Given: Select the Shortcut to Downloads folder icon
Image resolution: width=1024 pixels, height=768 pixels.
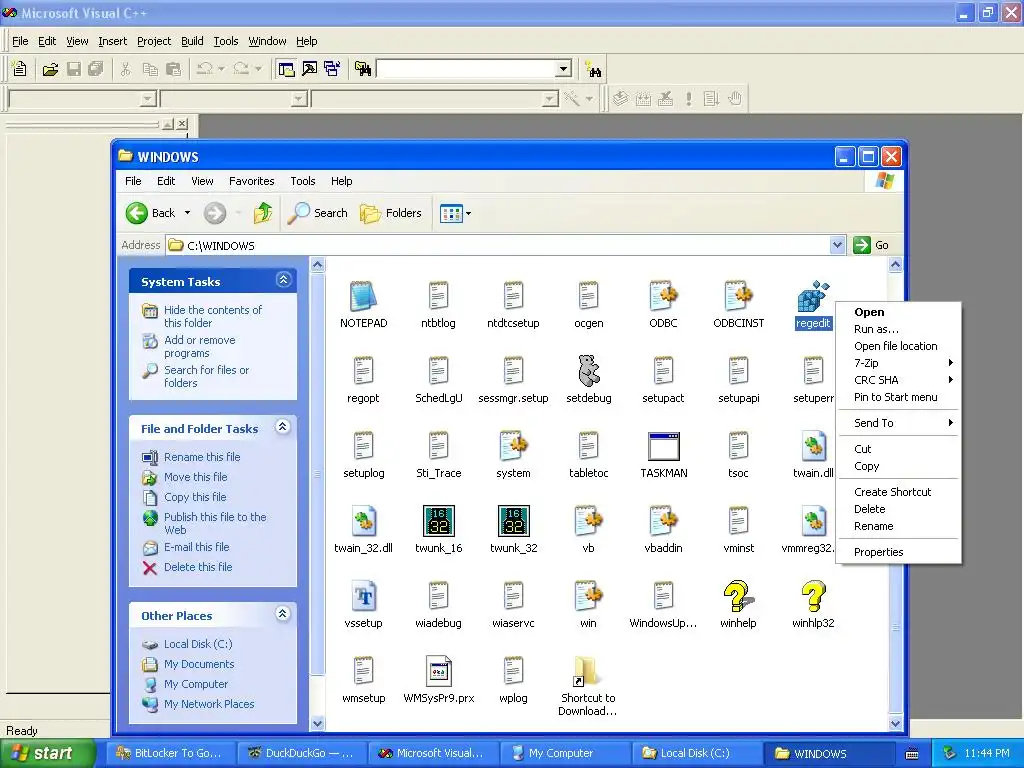Looking at the screenshot, I should point(585,671).
